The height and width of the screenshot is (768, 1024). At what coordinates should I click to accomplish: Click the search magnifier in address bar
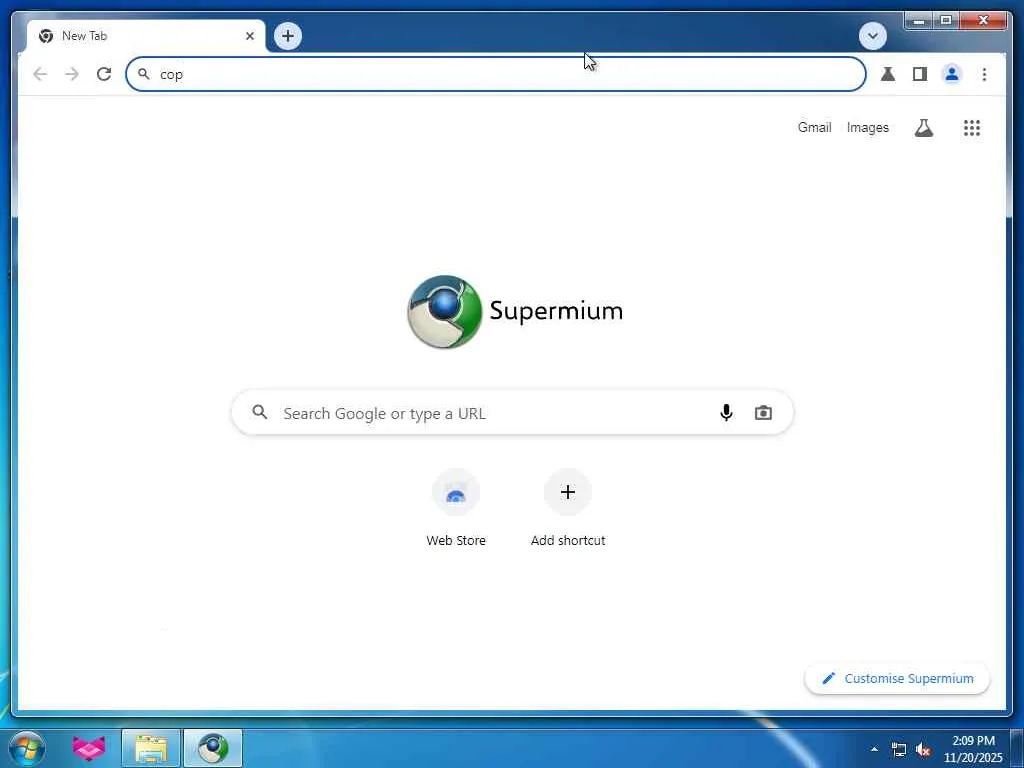tap(144, 74)
